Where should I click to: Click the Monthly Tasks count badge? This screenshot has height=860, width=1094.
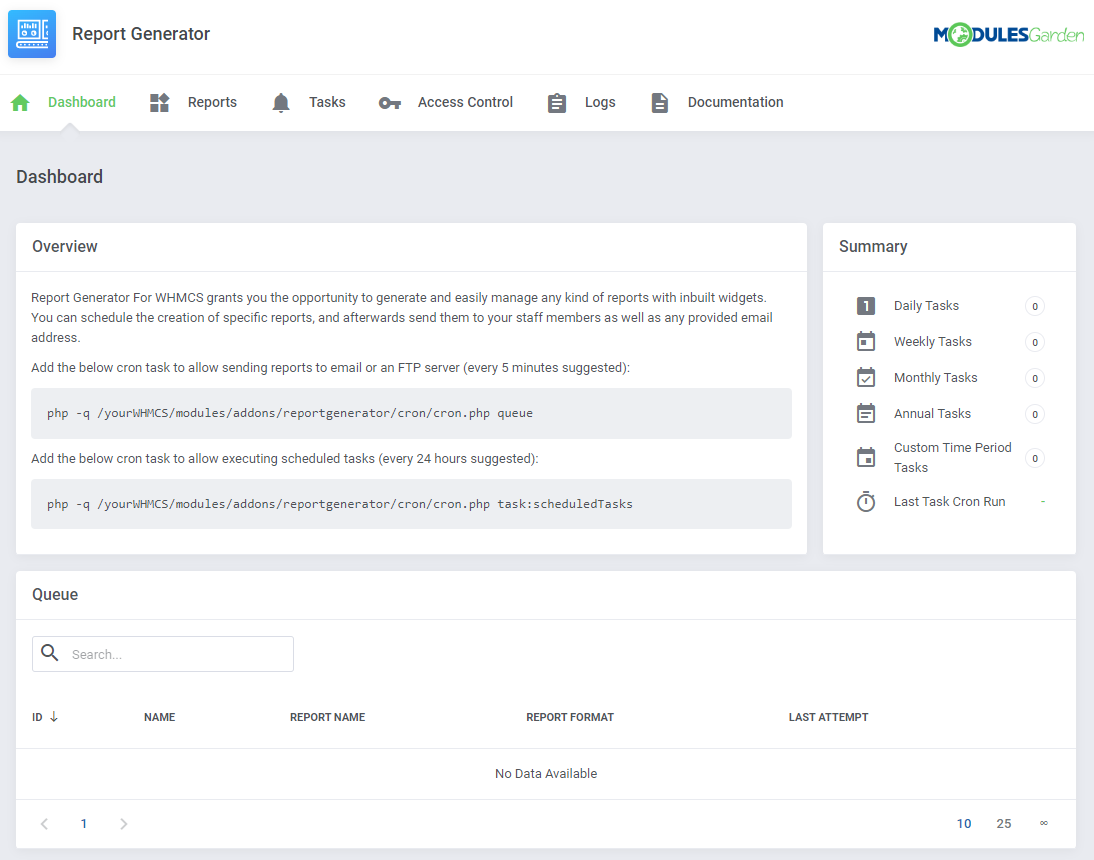1035,378
